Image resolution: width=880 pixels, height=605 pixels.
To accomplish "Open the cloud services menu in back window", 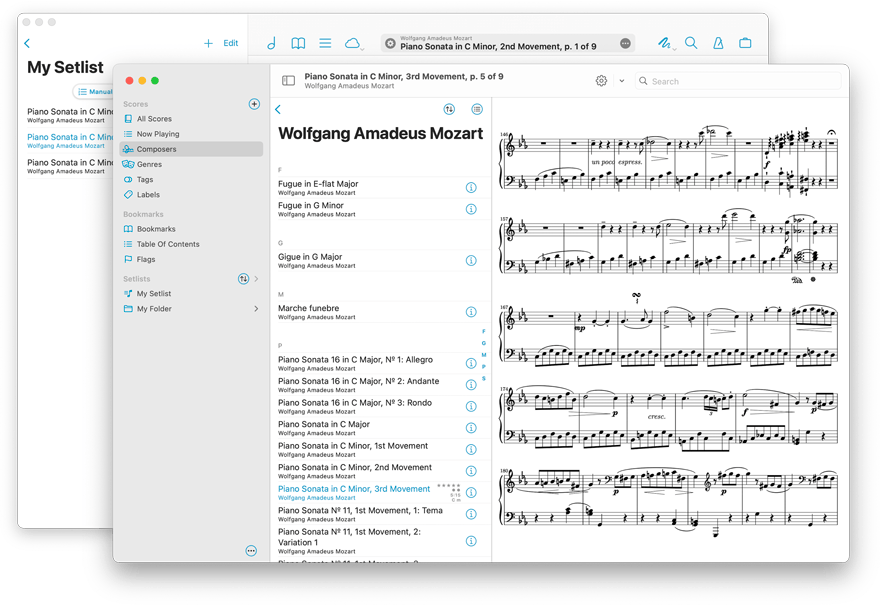I will coord(353,43).
